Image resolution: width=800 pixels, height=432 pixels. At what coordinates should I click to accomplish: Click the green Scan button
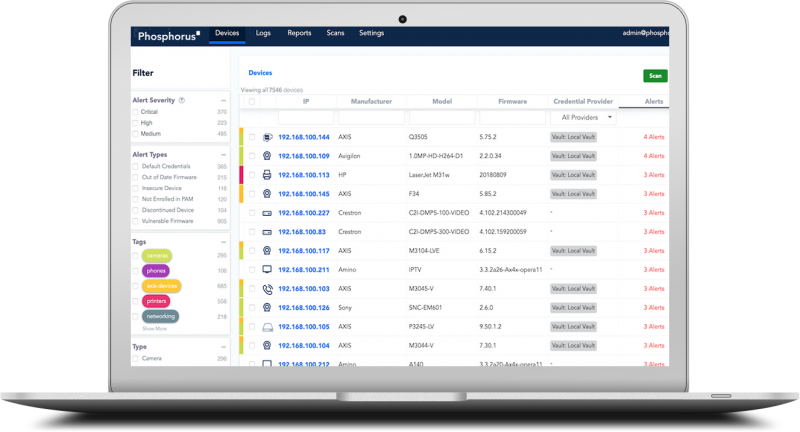[x=655, y=76]
